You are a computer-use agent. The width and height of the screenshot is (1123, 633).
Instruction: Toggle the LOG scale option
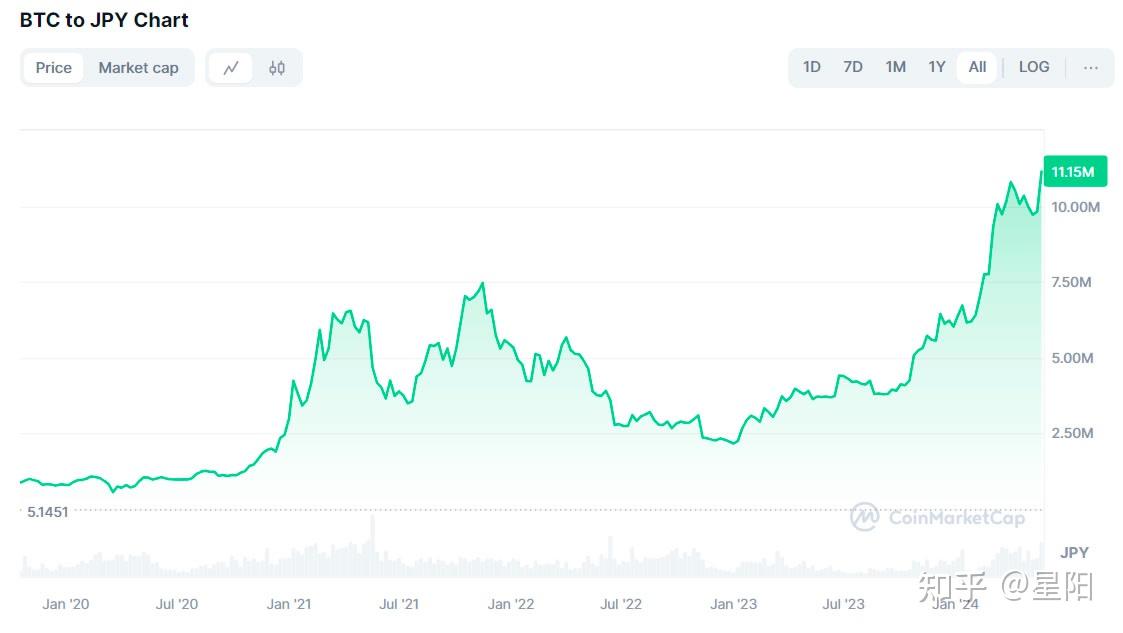1033,66
